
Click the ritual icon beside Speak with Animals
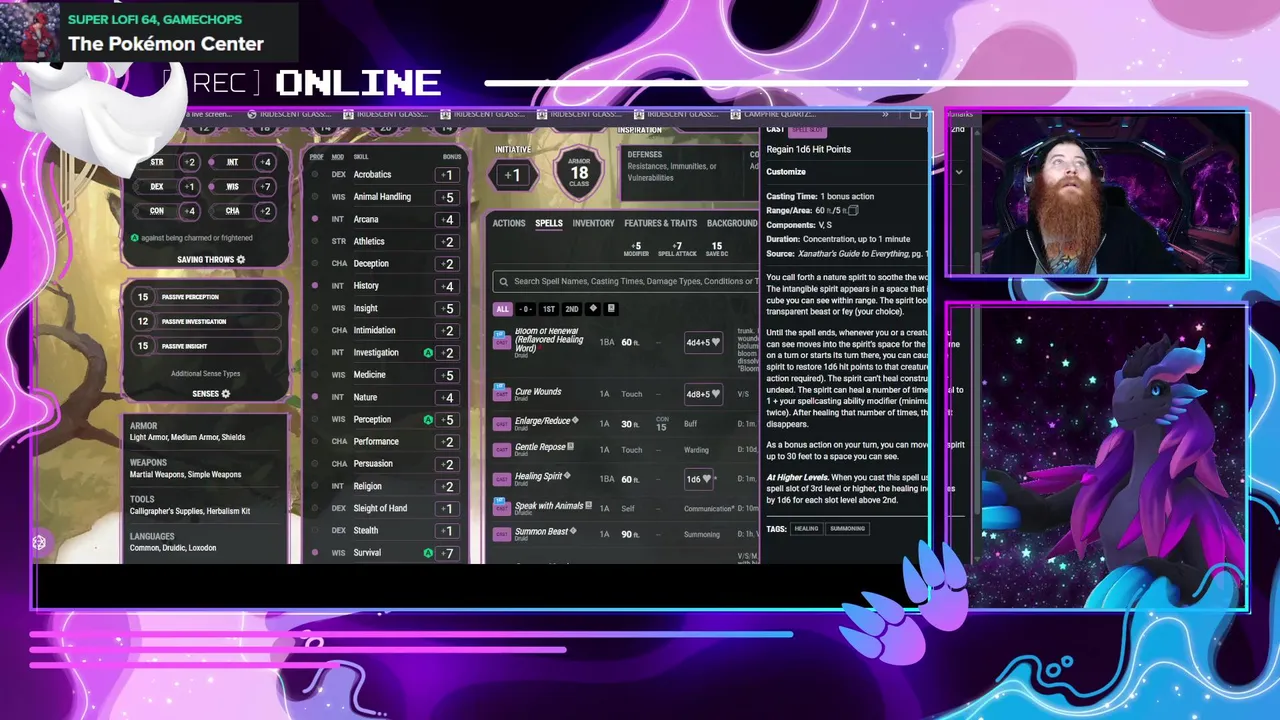589,506
